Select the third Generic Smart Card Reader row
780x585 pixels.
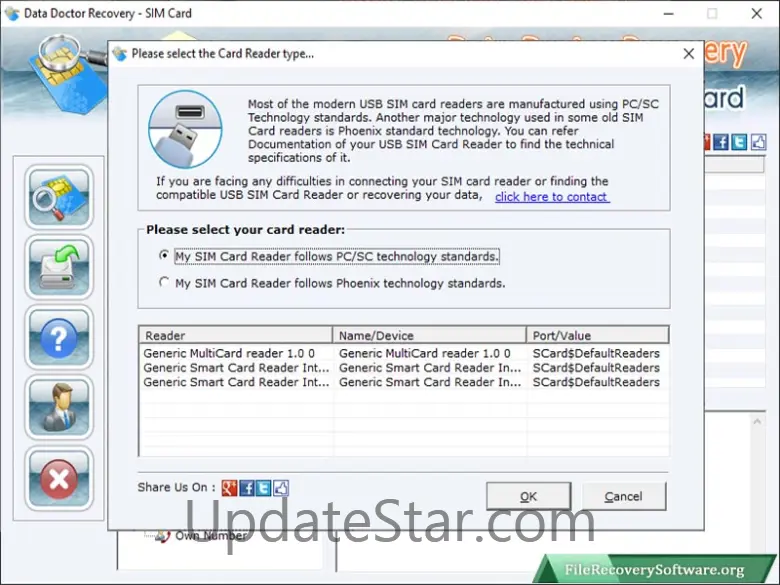pos(403,382)
